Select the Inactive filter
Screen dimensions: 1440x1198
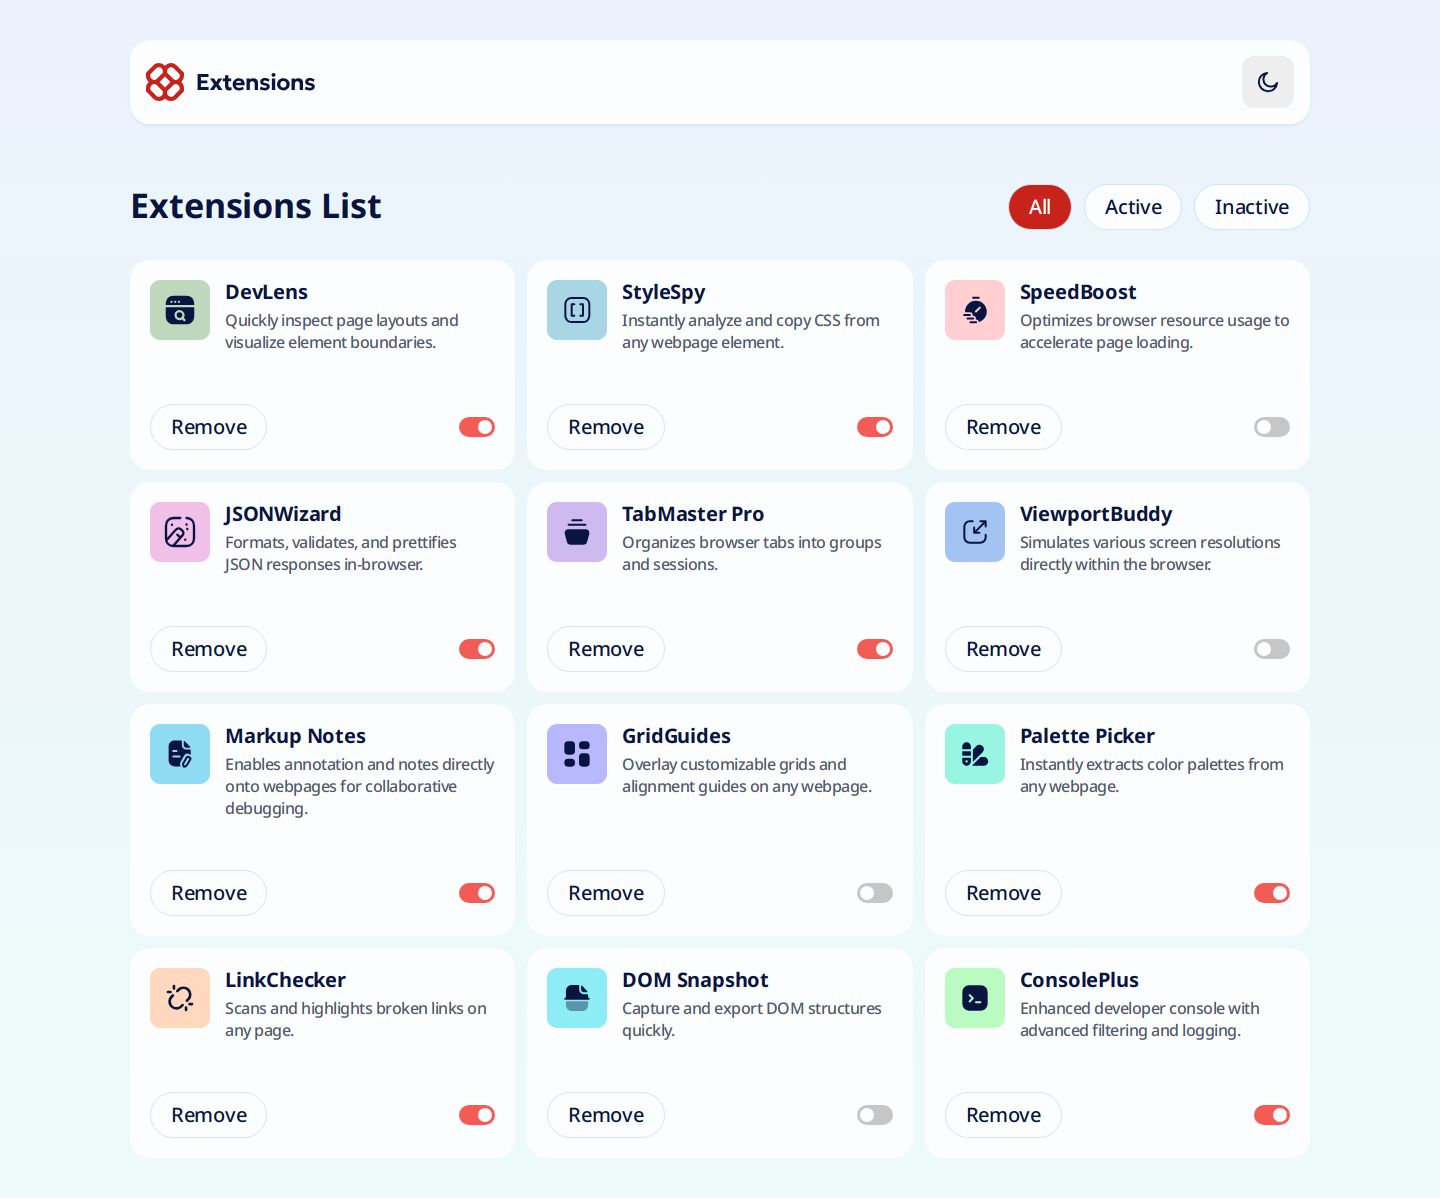click(x=1252, y=207)
